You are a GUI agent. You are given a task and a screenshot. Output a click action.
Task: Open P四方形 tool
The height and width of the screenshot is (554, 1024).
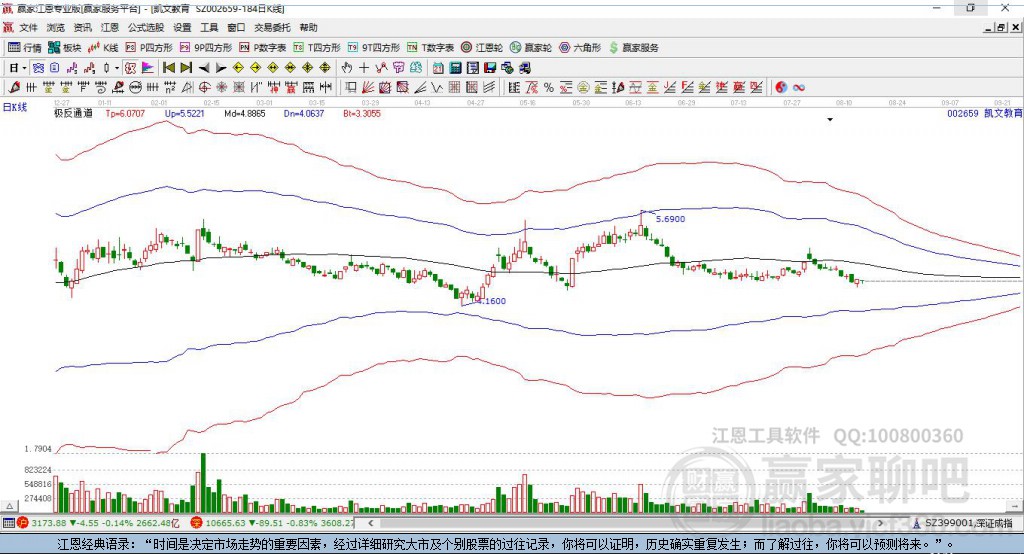pyautogui.click(x=149, y=48)
